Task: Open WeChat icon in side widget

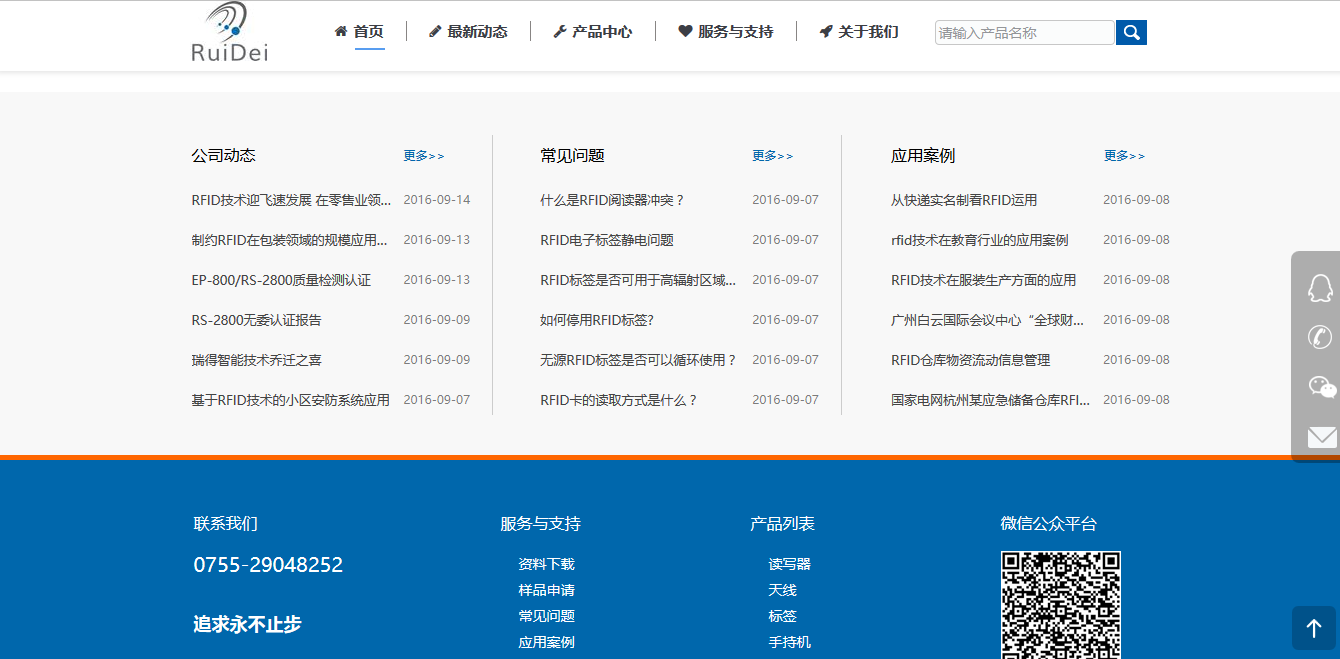Action: (1321, 387)
